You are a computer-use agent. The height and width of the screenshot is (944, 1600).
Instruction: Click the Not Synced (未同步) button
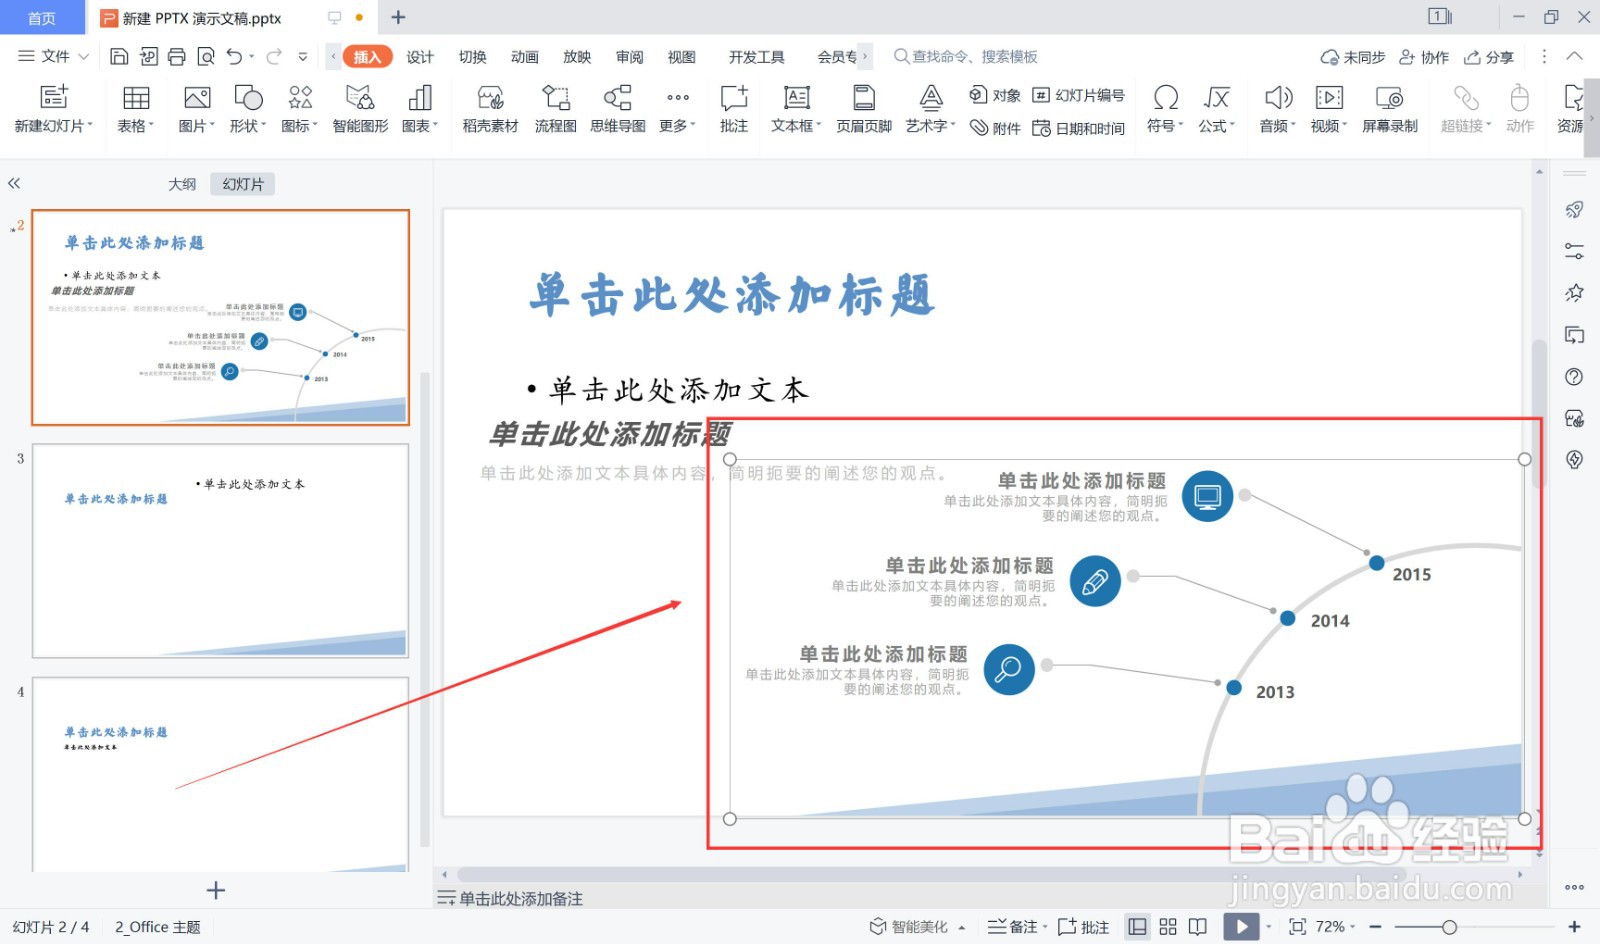(1353, 57)
